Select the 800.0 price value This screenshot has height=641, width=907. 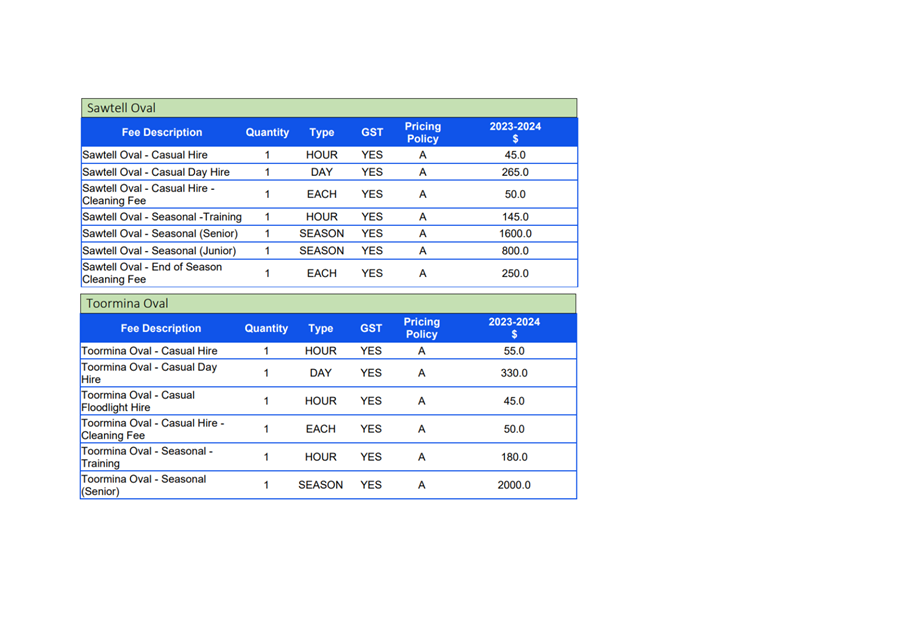515,251
